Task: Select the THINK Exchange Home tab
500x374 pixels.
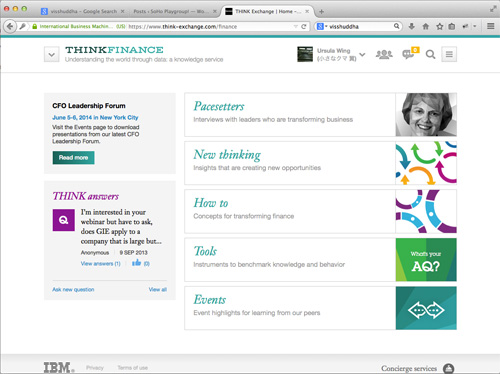Action: 267,11
